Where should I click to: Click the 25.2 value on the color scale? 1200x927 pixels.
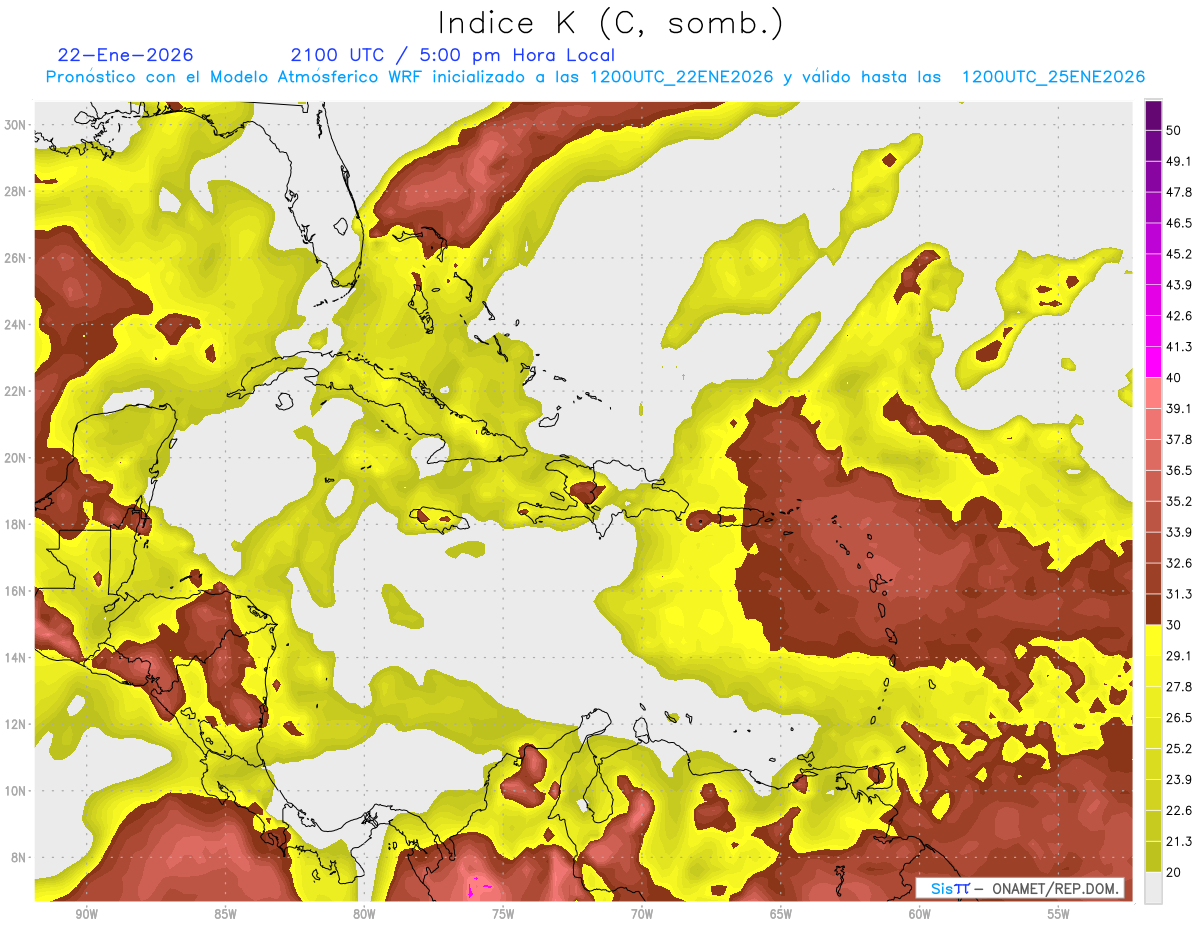(x=1178, y=750)
